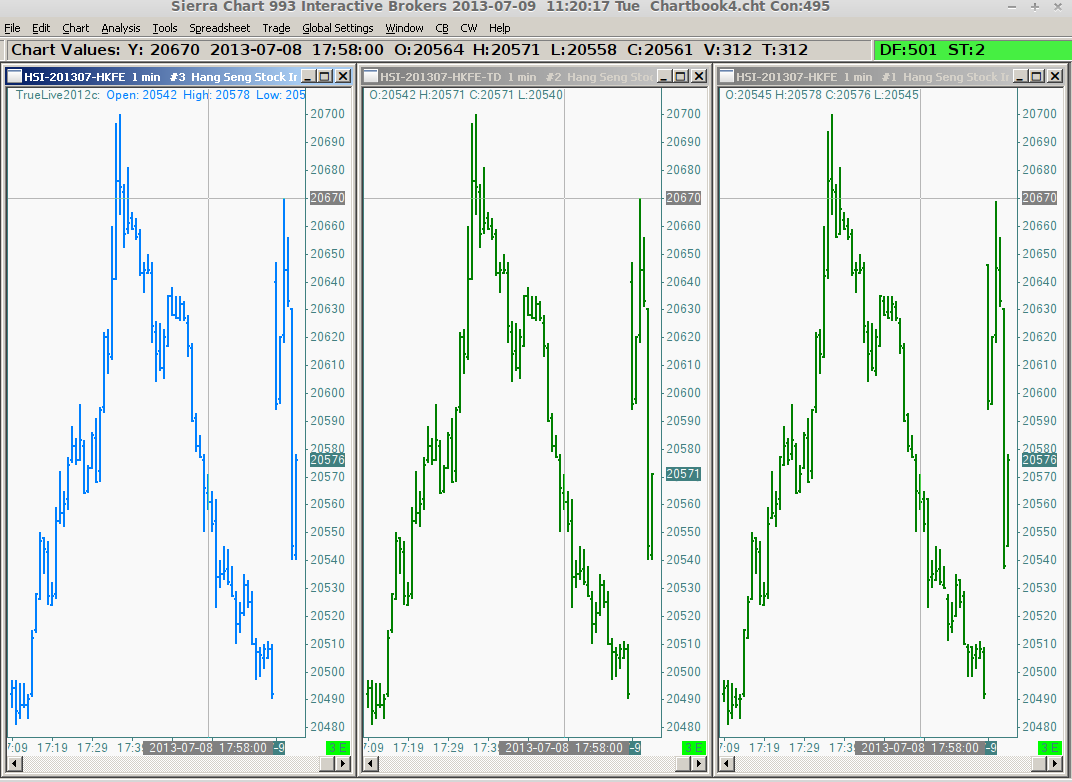
Task: Click left scroll arrow of chart #3
Action: pos(14,764)
